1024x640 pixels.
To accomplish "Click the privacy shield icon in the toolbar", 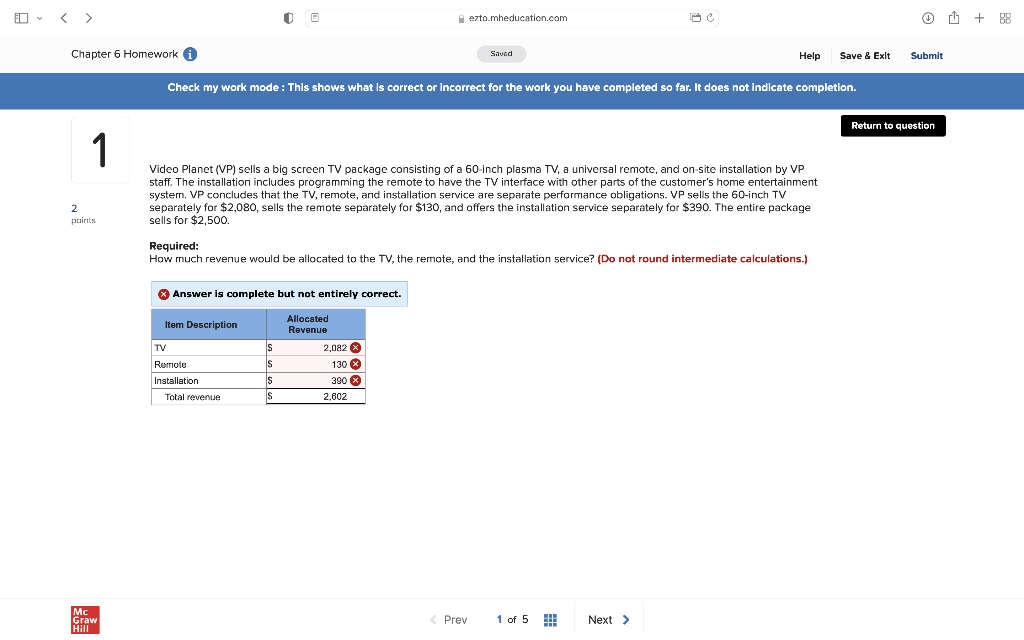I will tap(289, 17).
